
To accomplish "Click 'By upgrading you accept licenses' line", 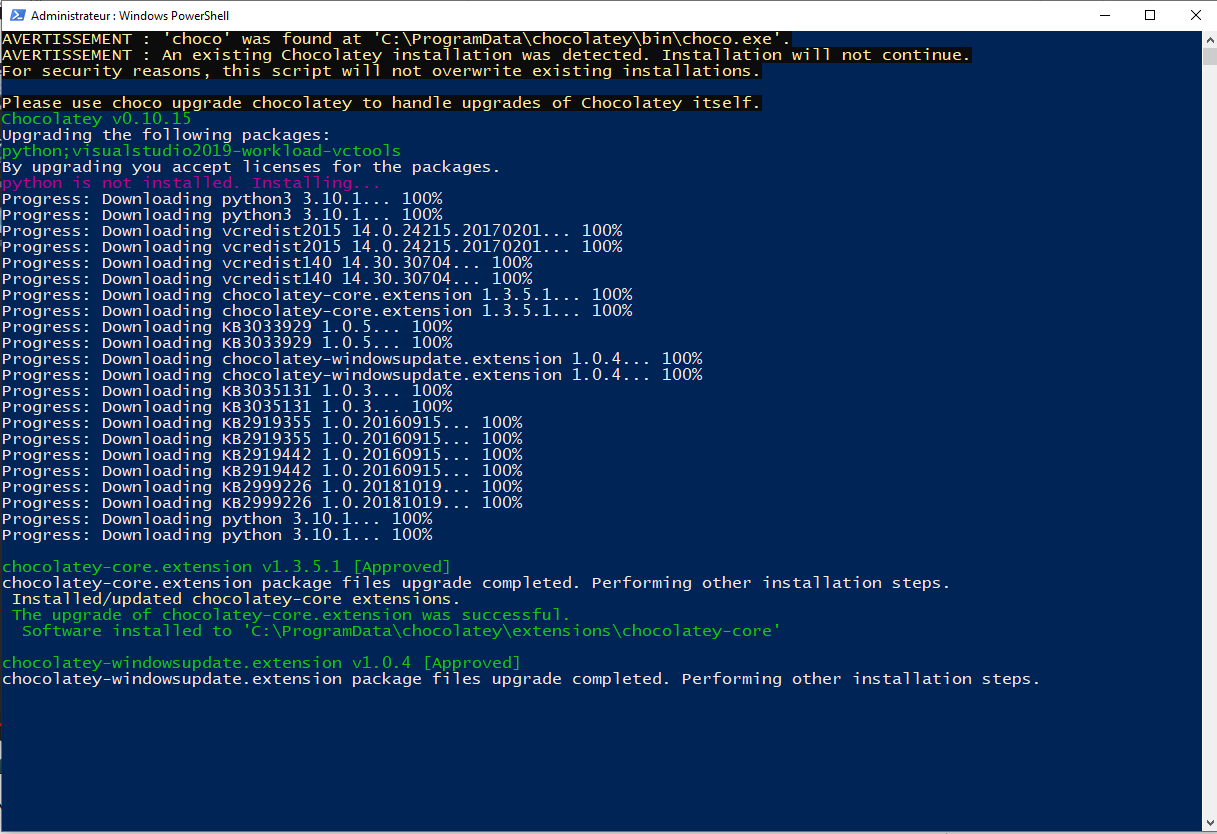I will [251, 167].
